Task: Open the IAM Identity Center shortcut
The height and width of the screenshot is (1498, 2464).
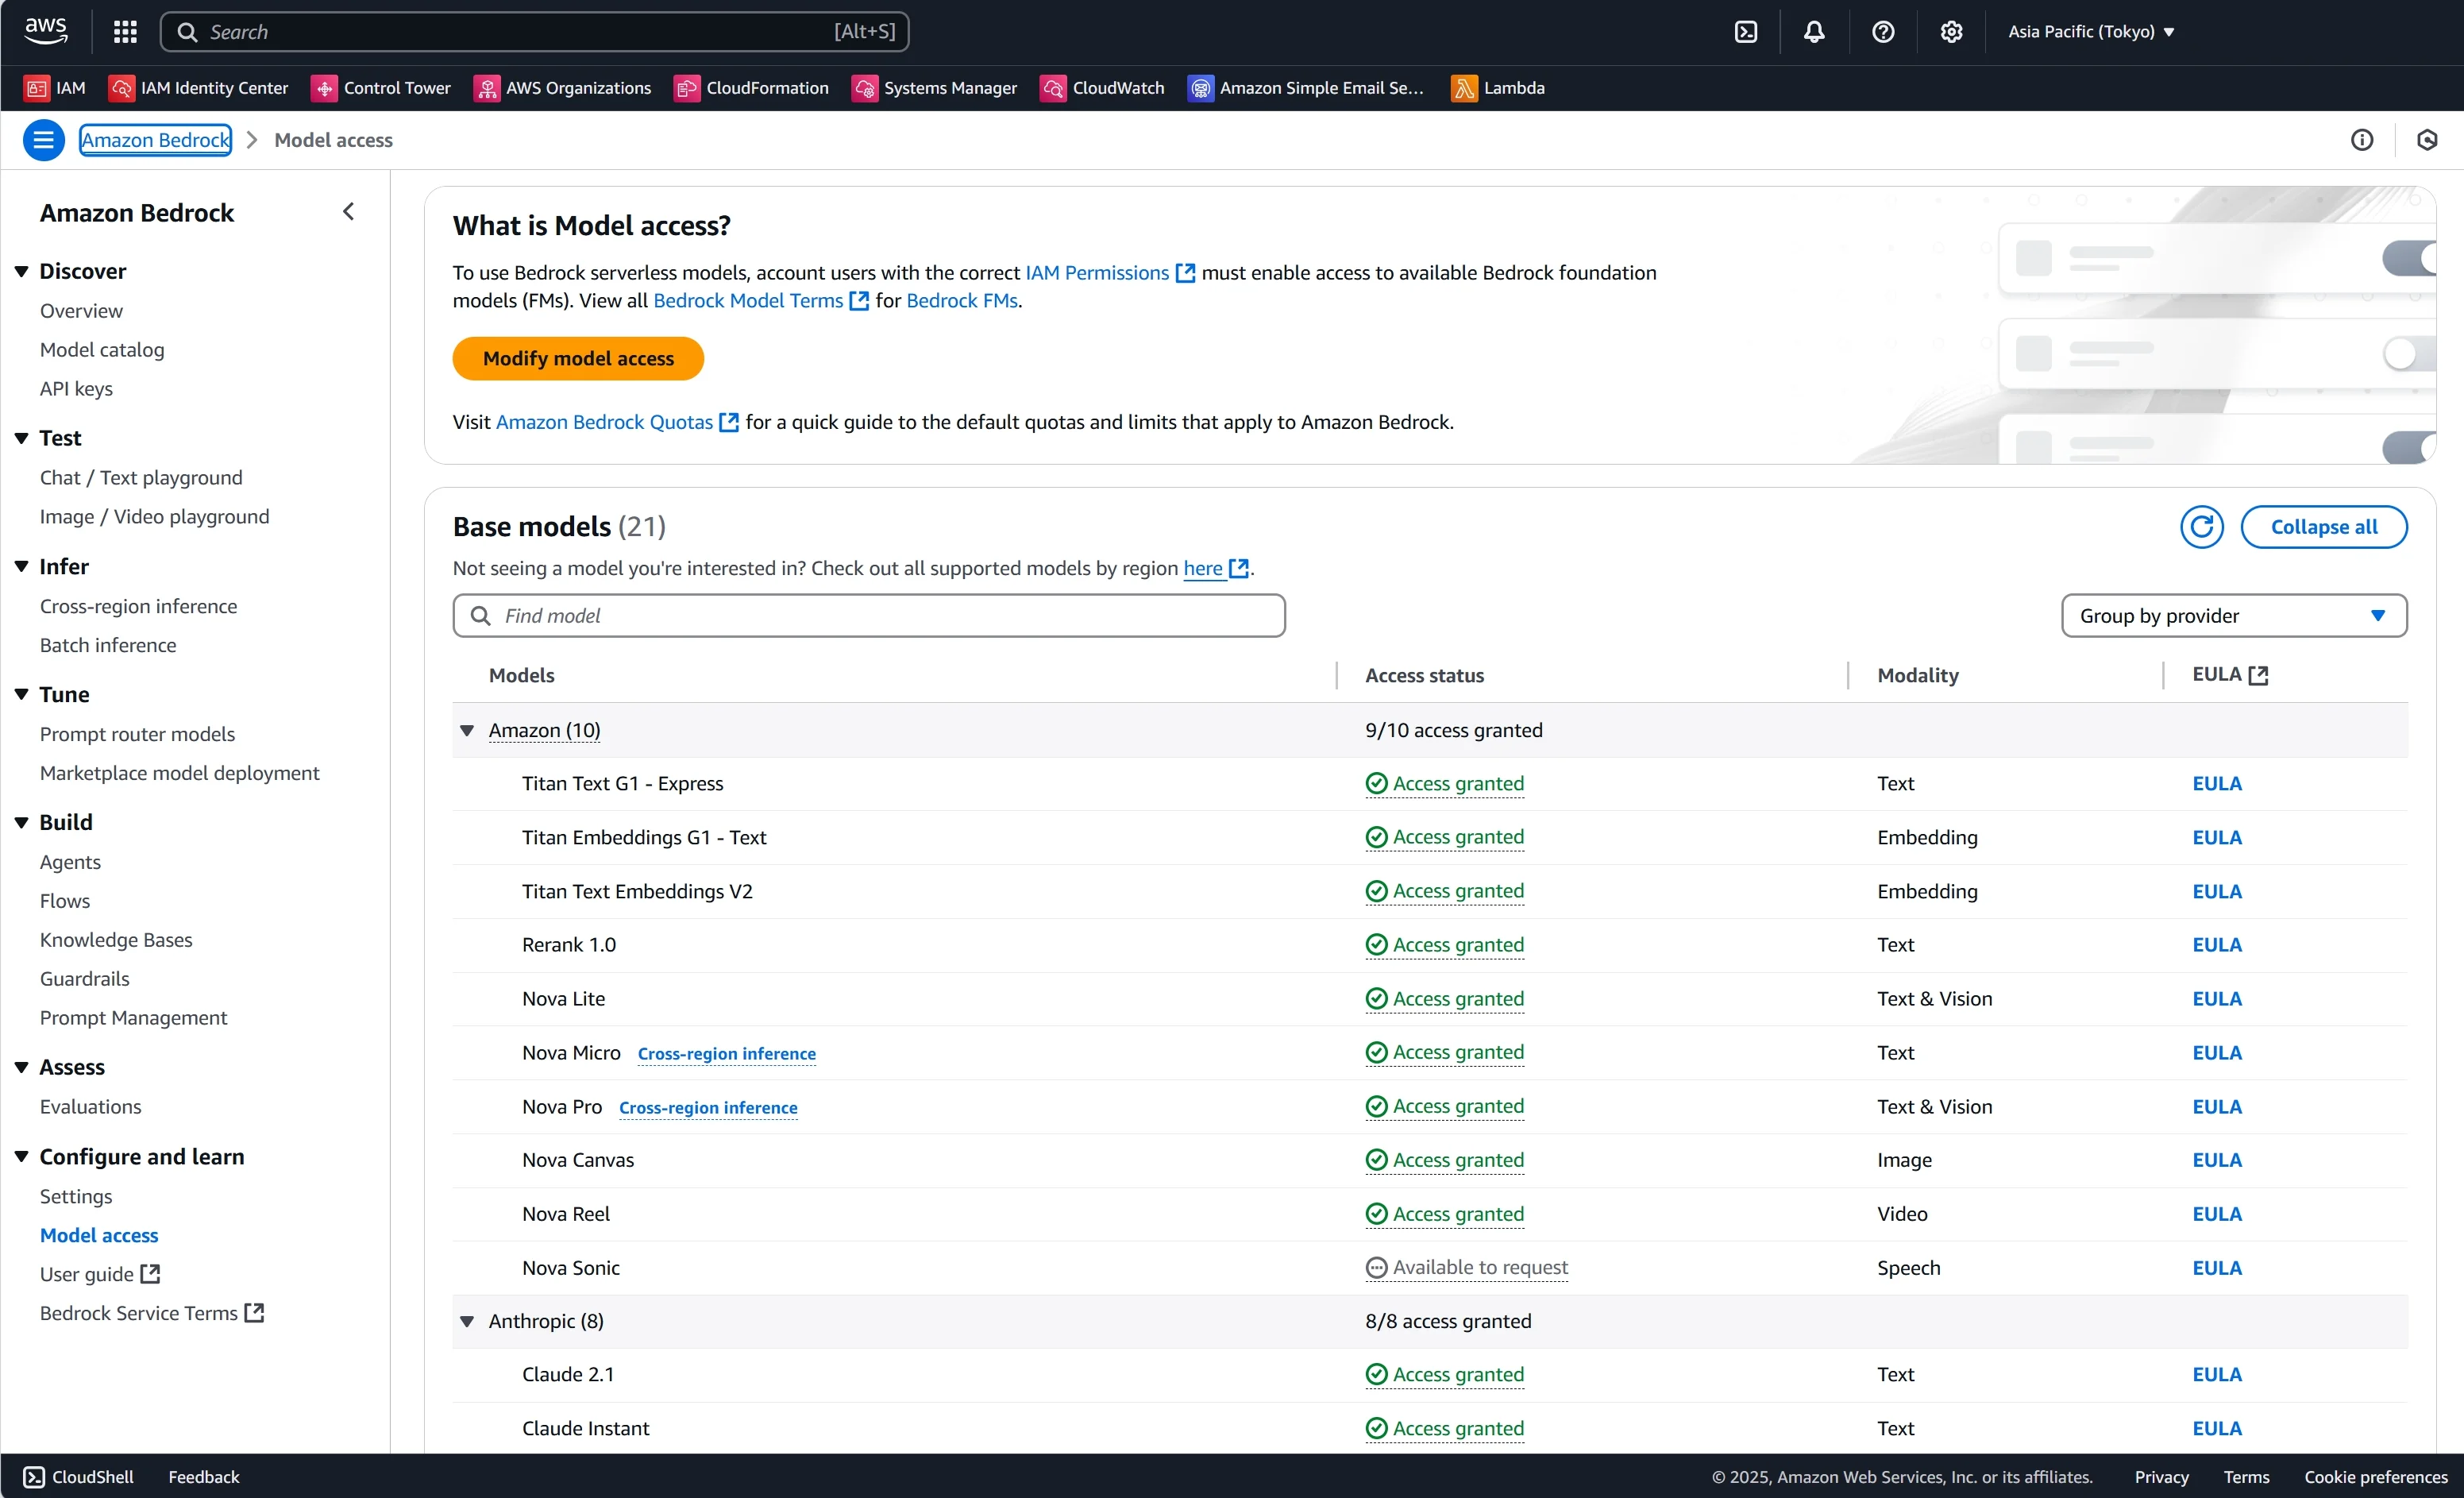Action: point(198,88)
